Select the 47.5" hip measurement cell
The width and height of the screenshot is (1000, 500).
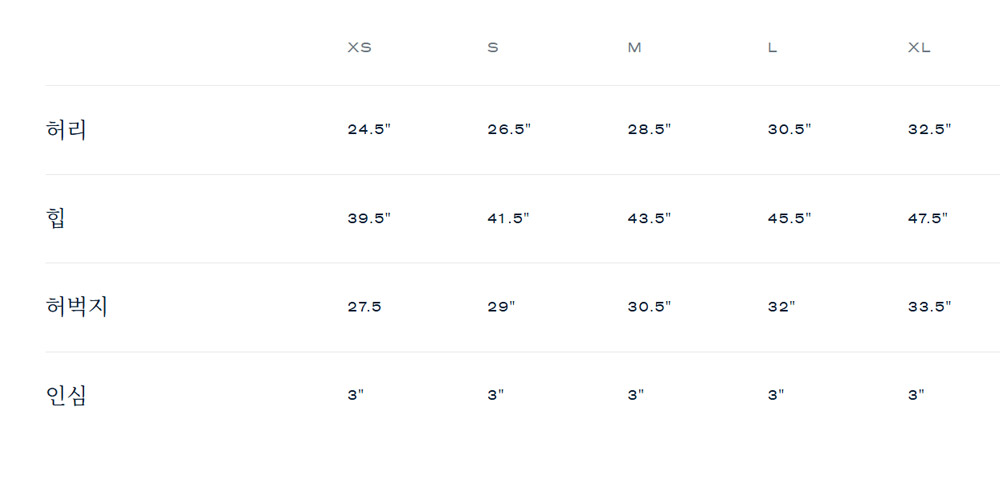(x=929, y=219)
